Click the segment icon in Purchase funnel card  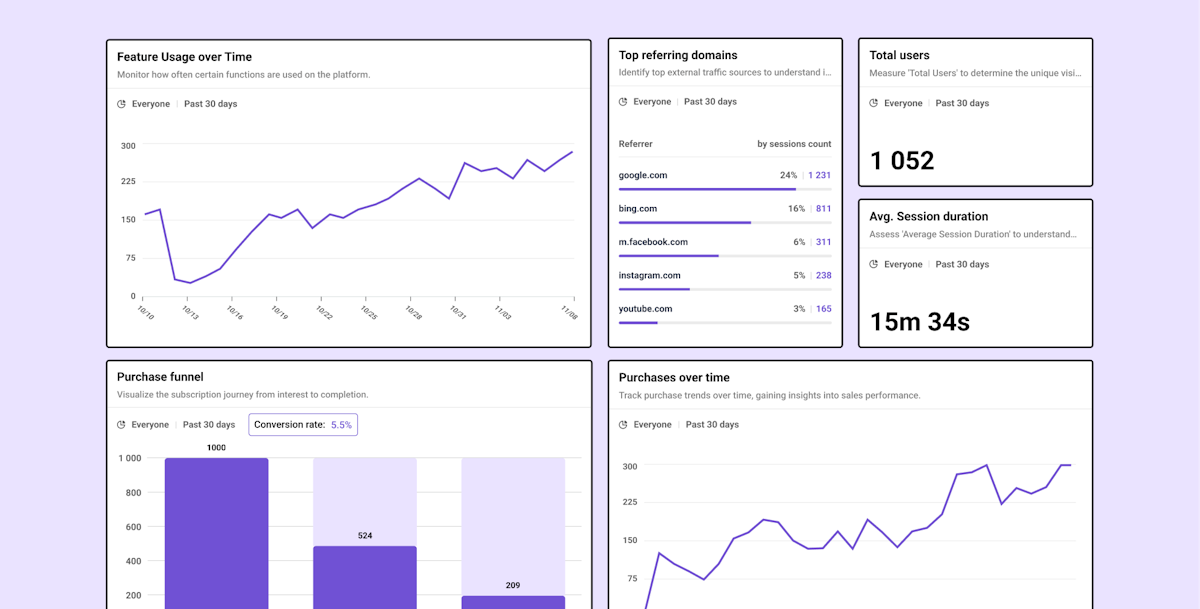tap(122, 425)
